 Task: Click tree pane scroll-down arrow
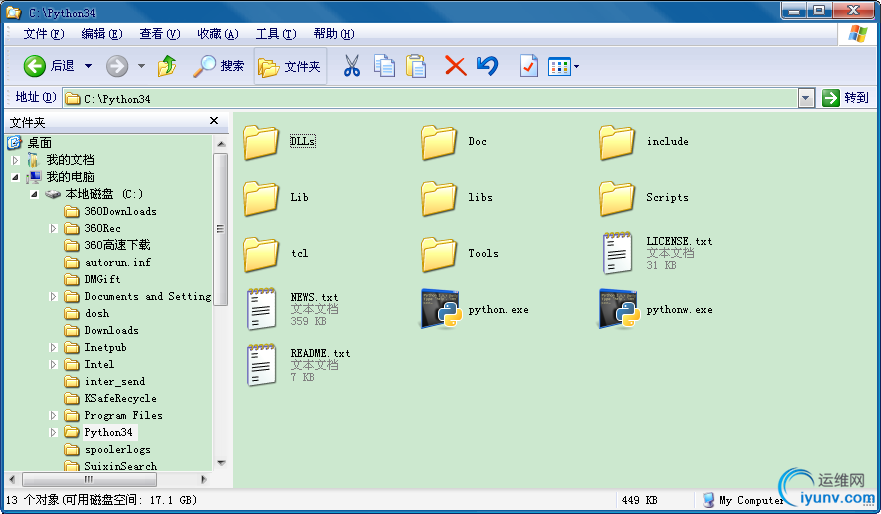[x=221, y=463]
